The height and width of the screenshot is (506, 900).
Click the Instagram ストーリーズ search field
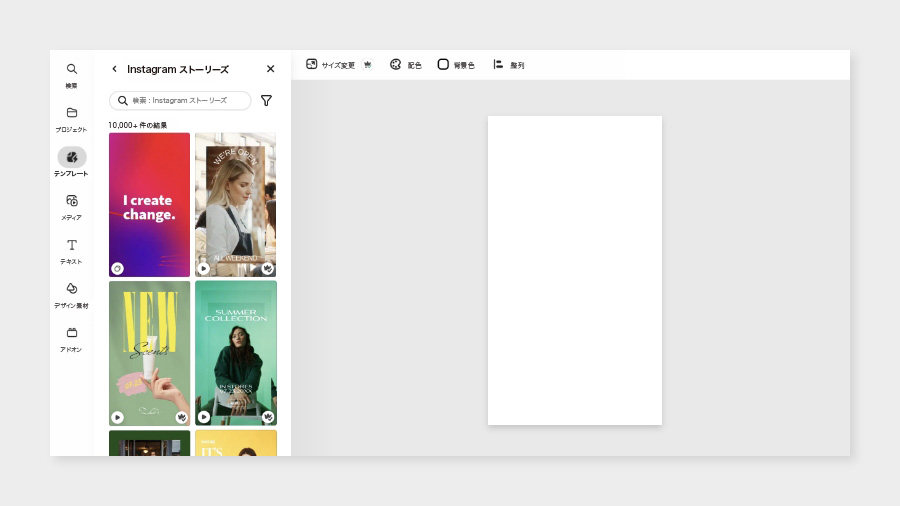(x=180, y=100)
